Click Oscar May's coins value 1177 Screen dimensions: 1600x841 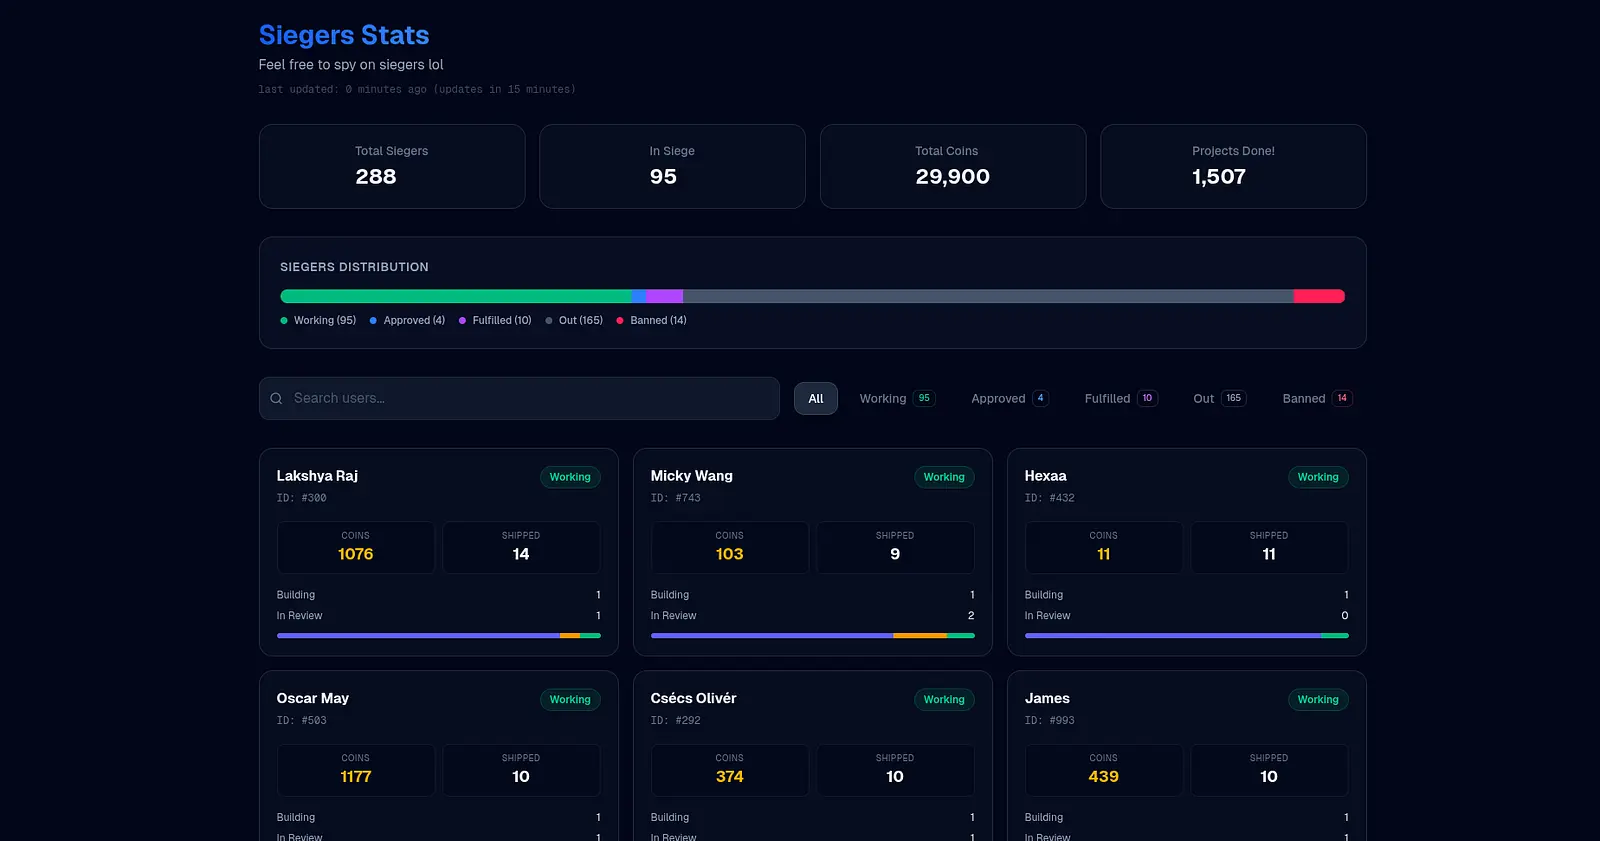tap(356, 776)
